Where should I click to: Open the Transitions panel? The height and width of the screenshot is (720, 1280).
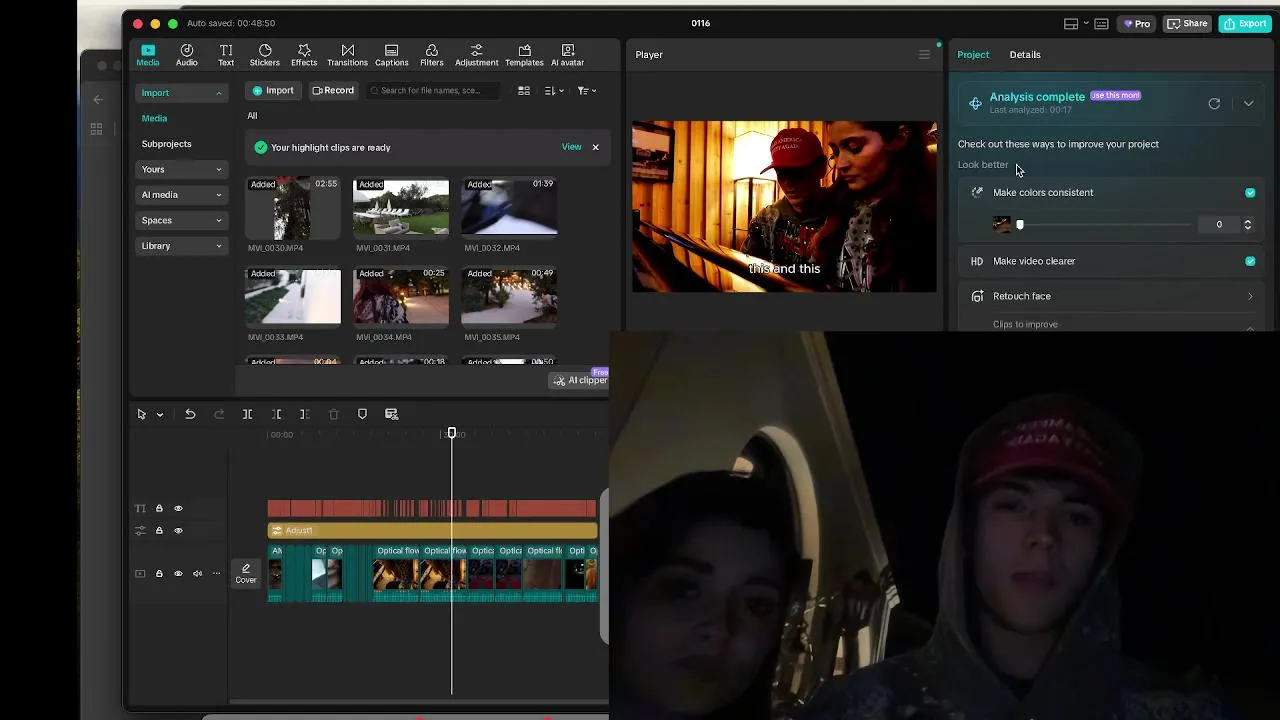point(347,55)
